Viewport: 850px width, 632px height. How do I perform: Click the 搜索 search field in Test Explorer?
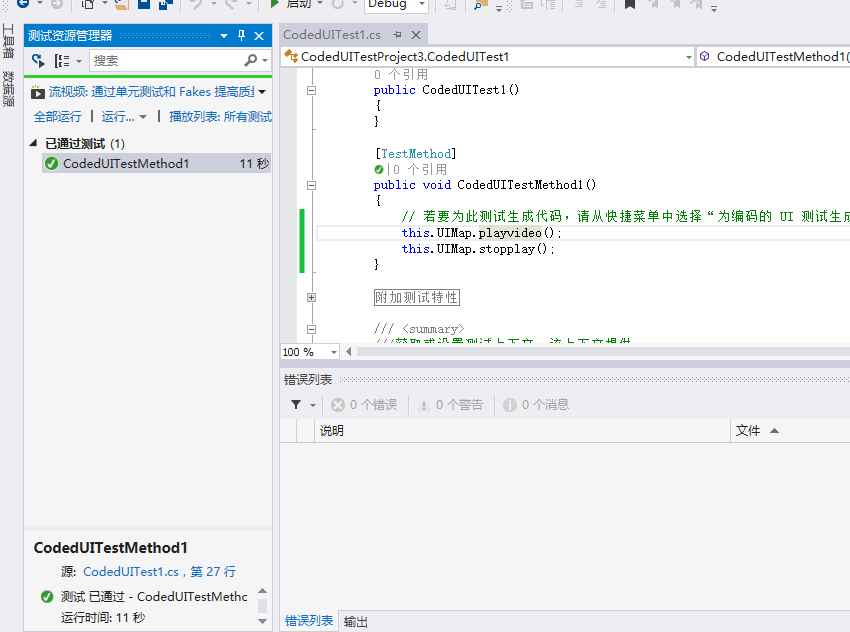[x=165, y=61]
